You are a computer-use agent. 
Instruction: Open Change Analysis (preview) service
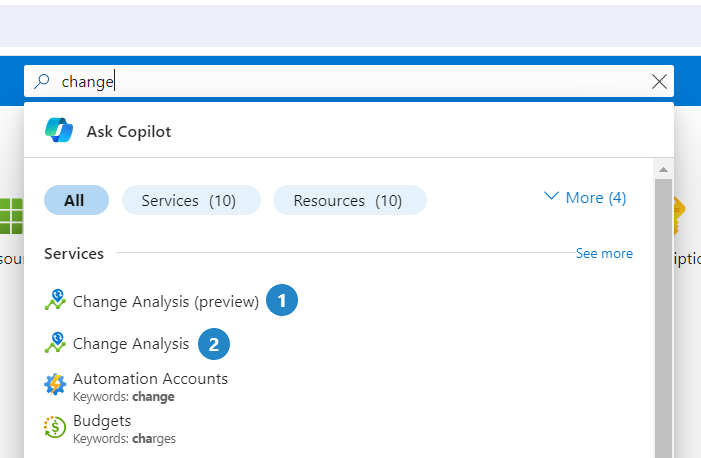pos(166,301)
